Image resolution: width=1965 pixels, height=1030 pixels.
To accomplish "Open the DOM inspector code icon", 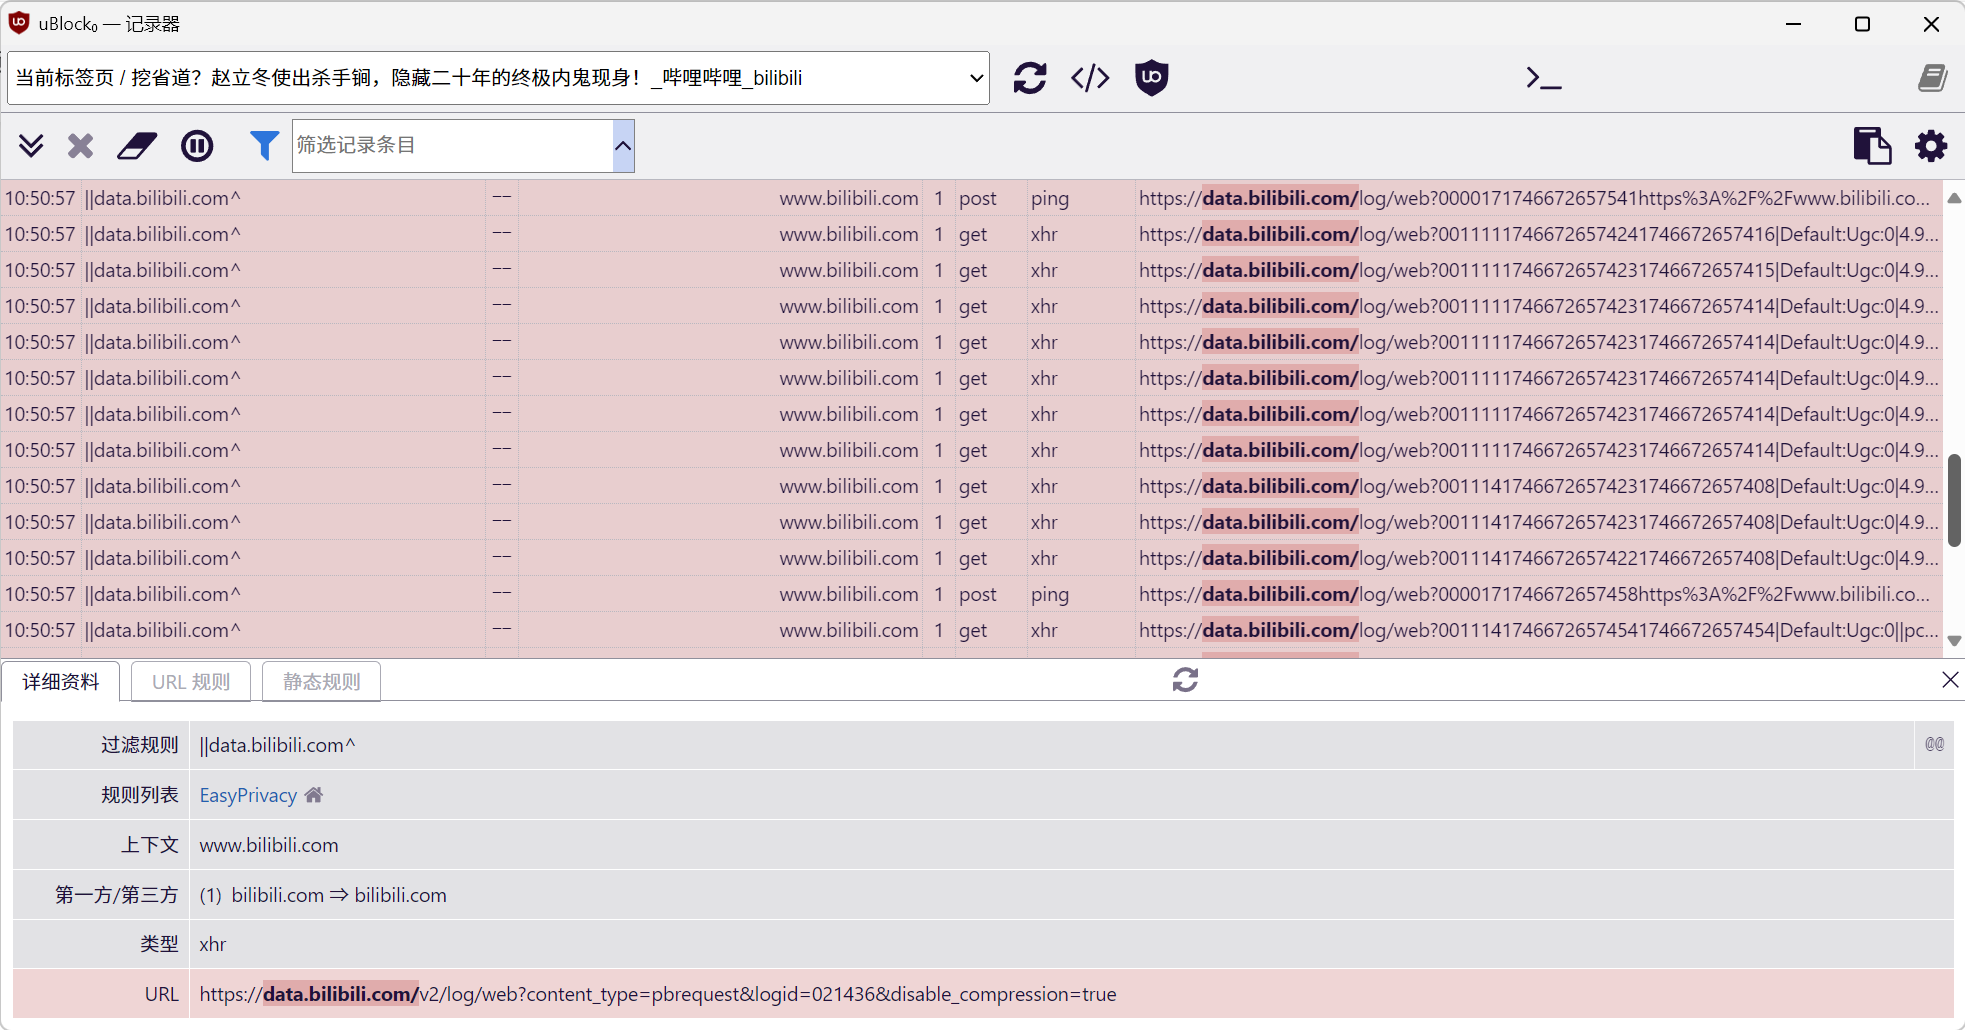I will coord(1090,78).
